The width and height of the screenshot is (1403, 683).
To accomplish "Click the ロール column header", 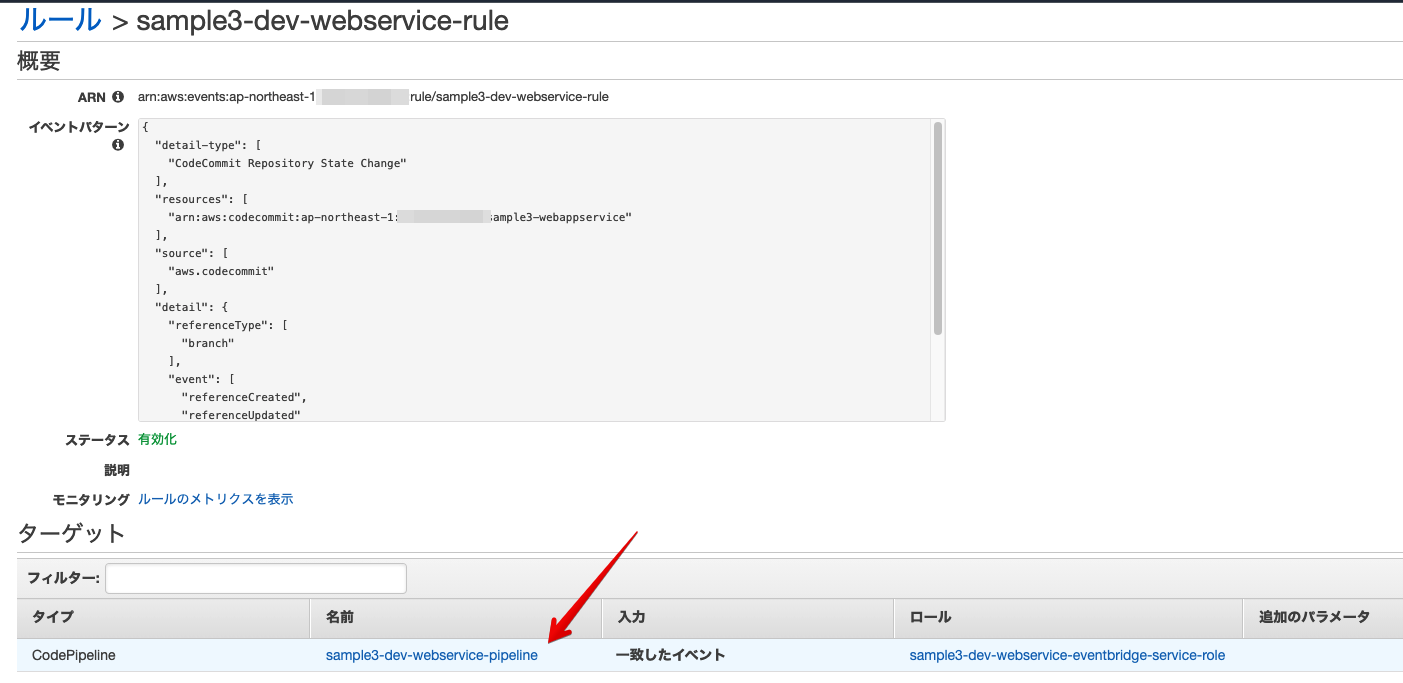I will pyautogui.click(x=930, y=617).
